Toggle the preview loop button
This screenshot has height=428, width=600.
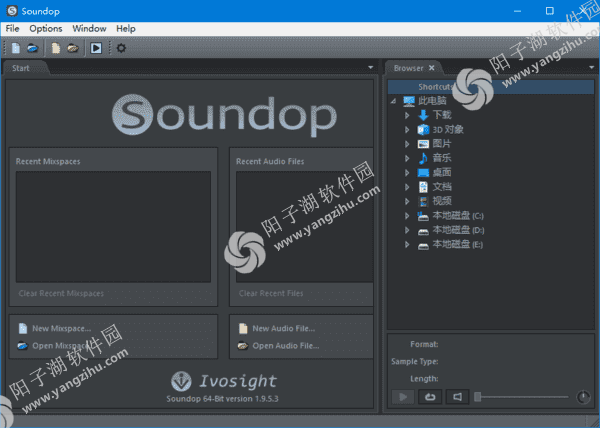tap(430, 397)
